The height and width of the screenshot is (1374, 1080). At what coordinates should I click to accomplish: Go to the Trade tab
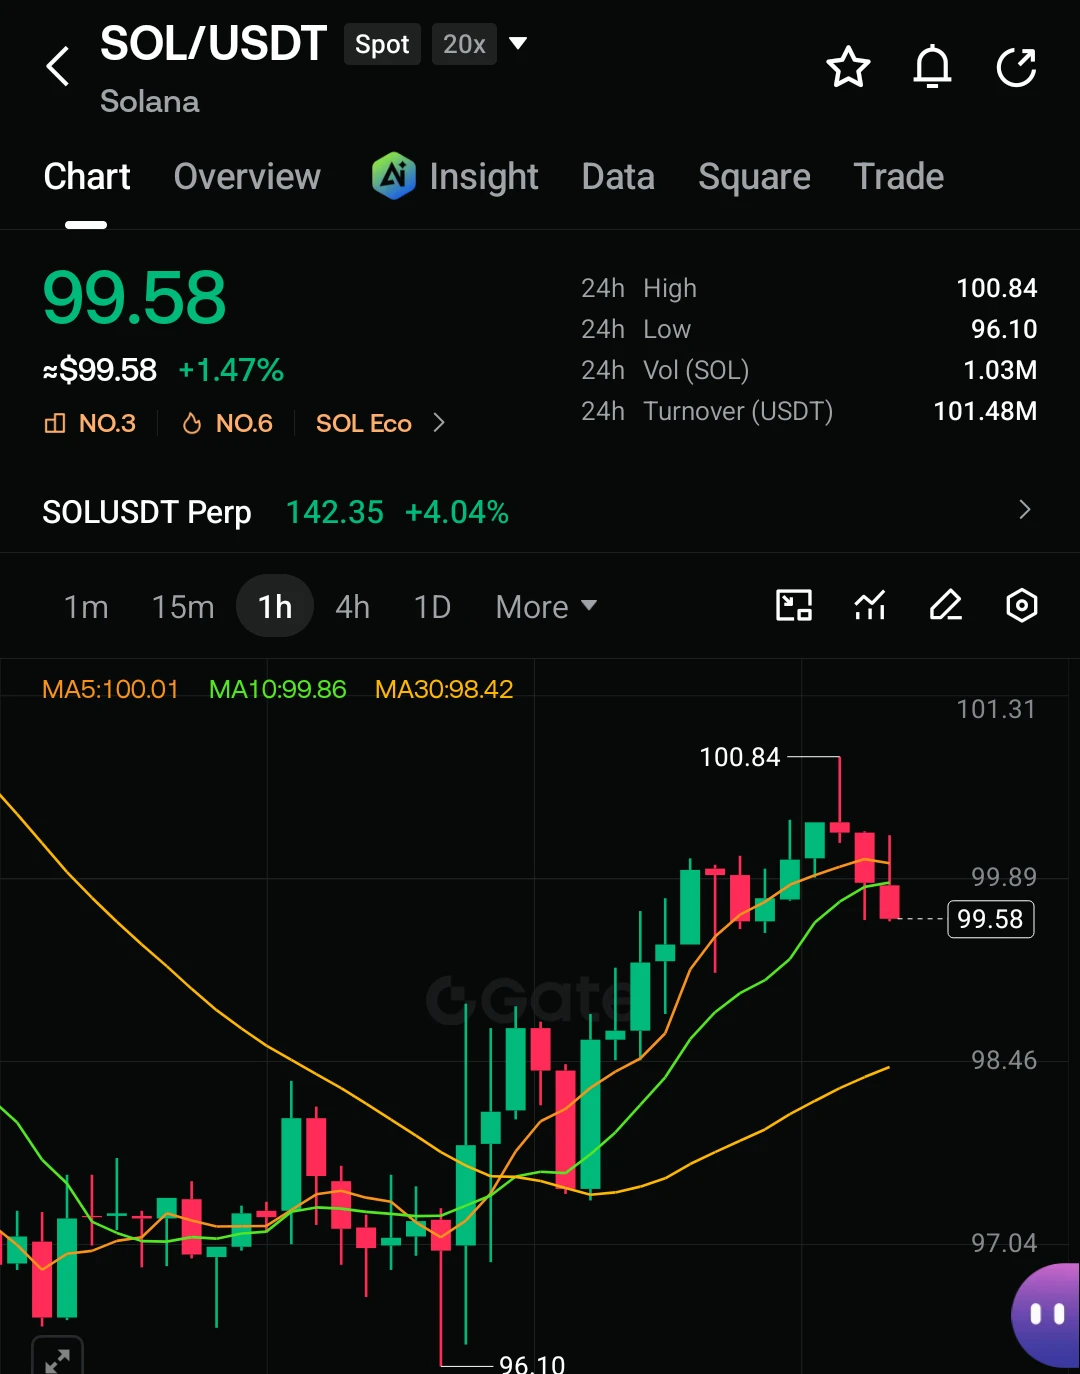(898, 177)
